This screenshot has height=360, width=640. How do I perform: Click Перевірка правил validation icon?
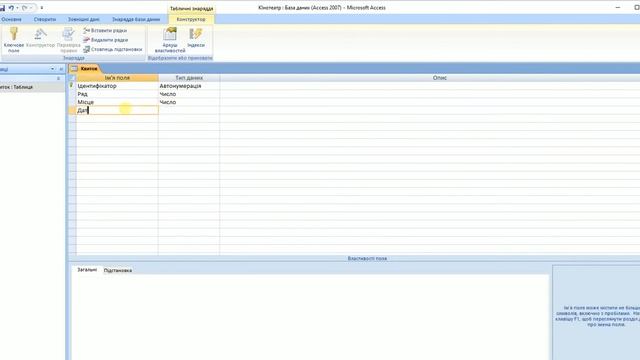click(68, 34)
